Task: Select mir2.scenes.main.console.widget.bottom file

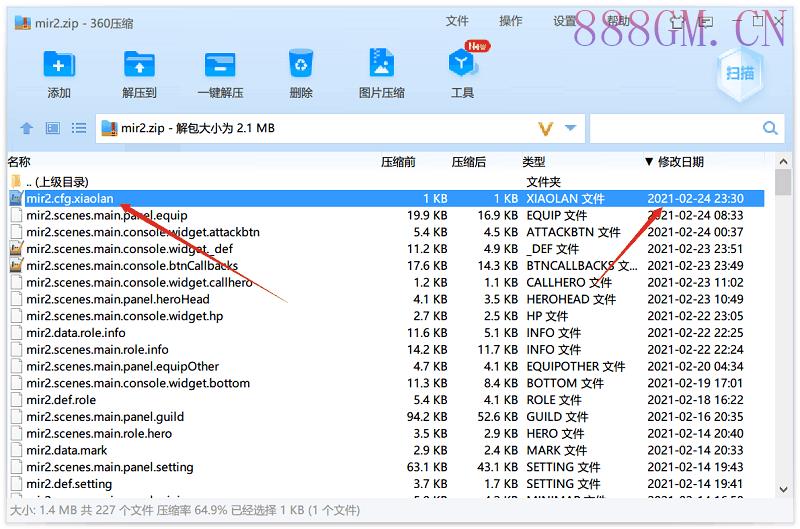Action: click(x=386, y=383)
